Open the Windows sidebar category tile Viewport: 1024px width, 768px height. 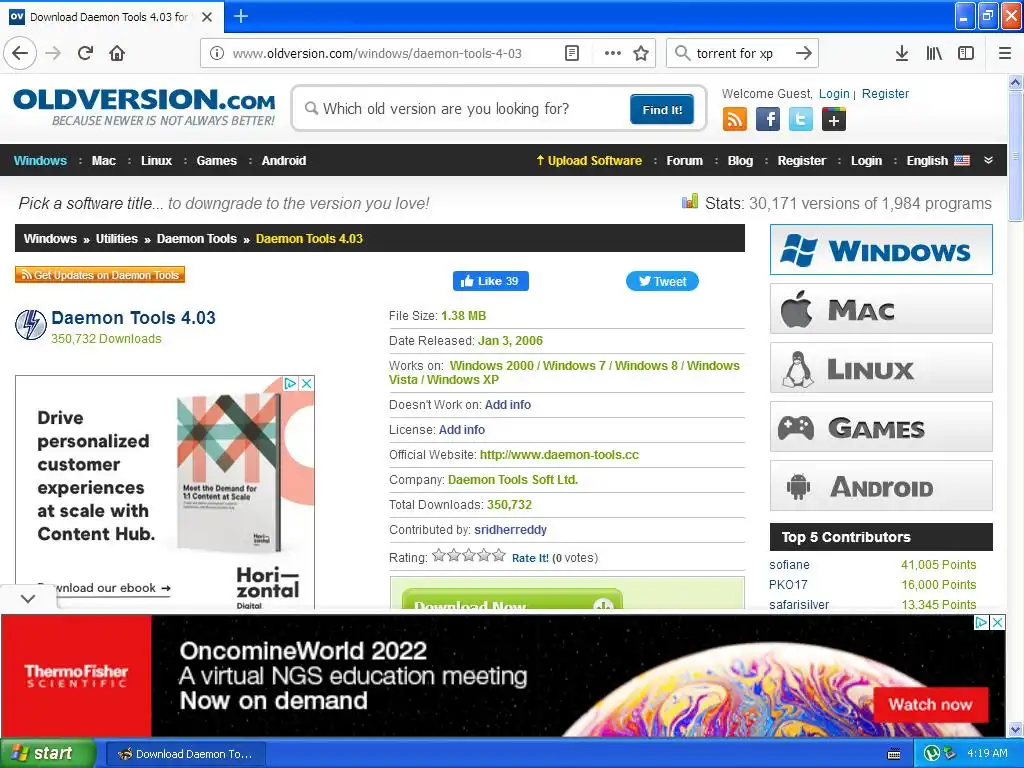coord(881,250)
